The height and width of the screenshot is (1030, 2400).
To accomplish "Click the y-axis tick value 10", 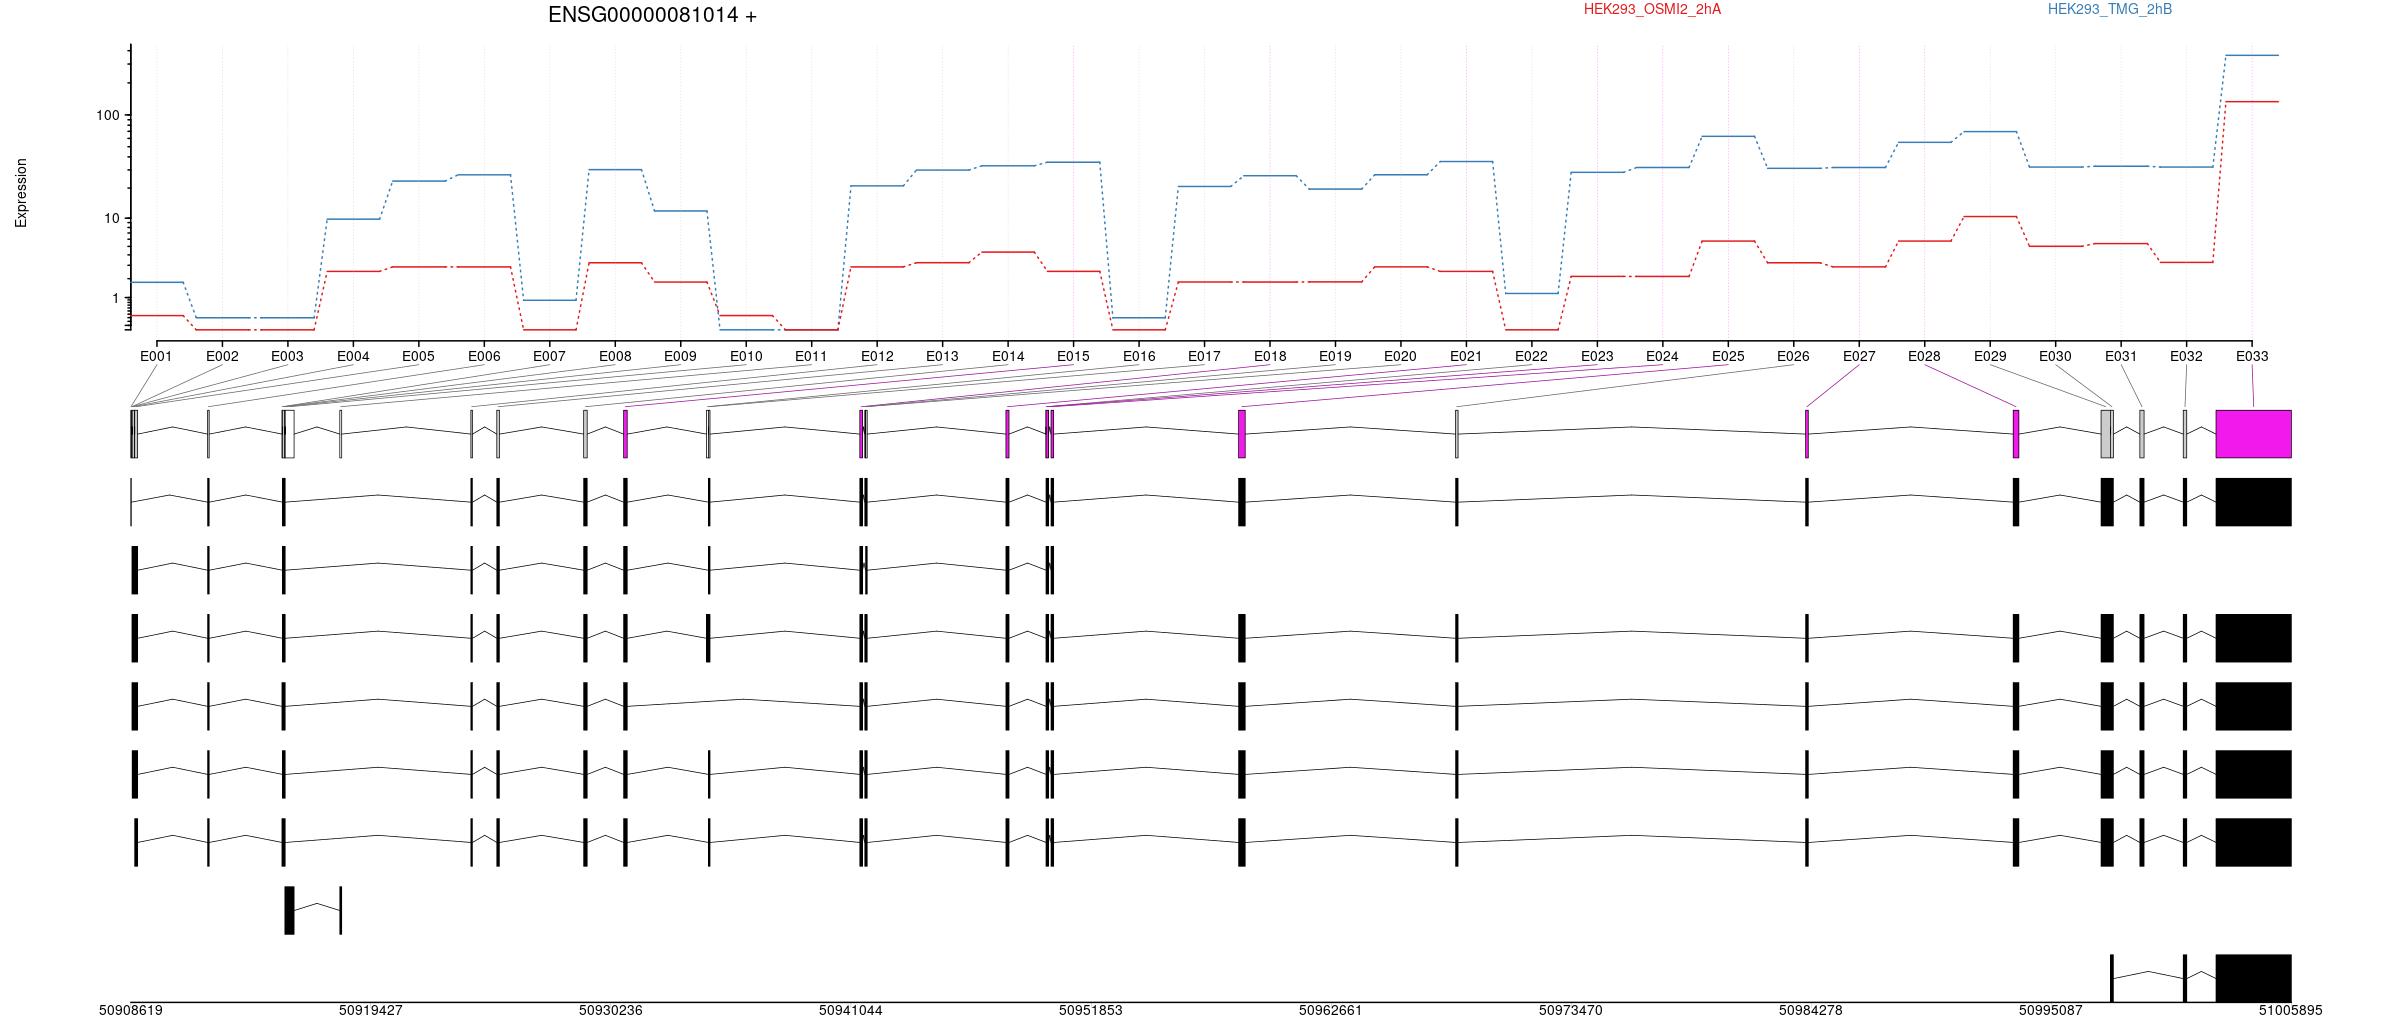I will (x=112, y=218).
